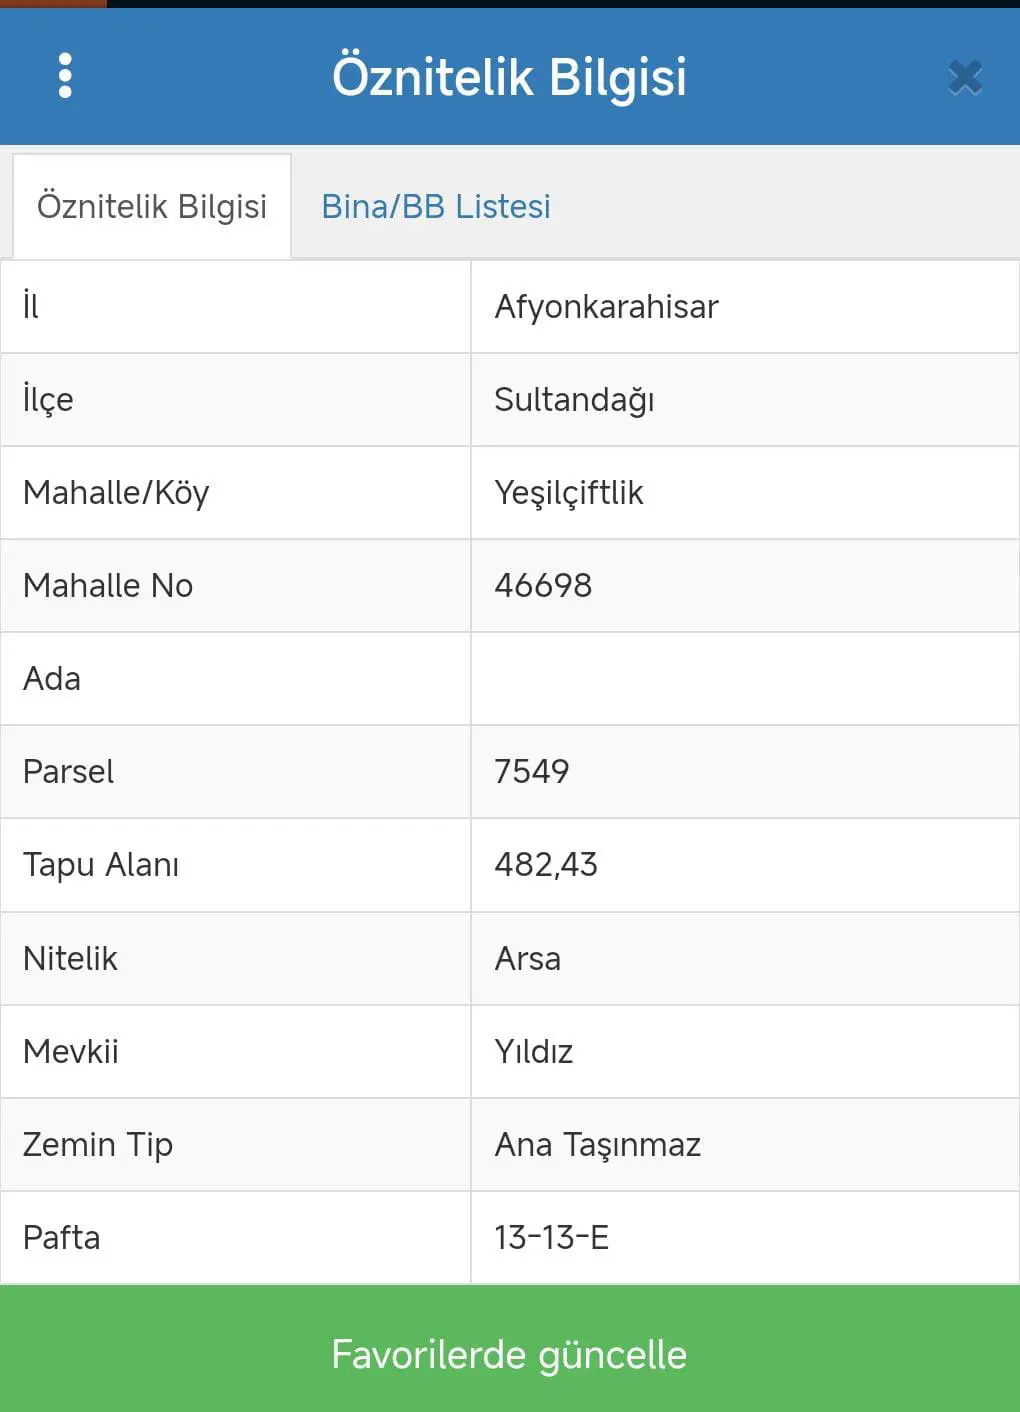The image size is (1020, 1412).
Task: Select the Yeşilçiftlik neighborhood value
Action: (569, 493)
